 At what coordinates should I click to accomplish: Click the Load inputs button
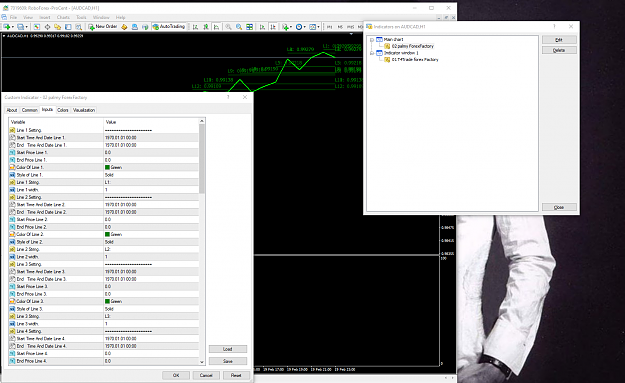coord(228,349)
